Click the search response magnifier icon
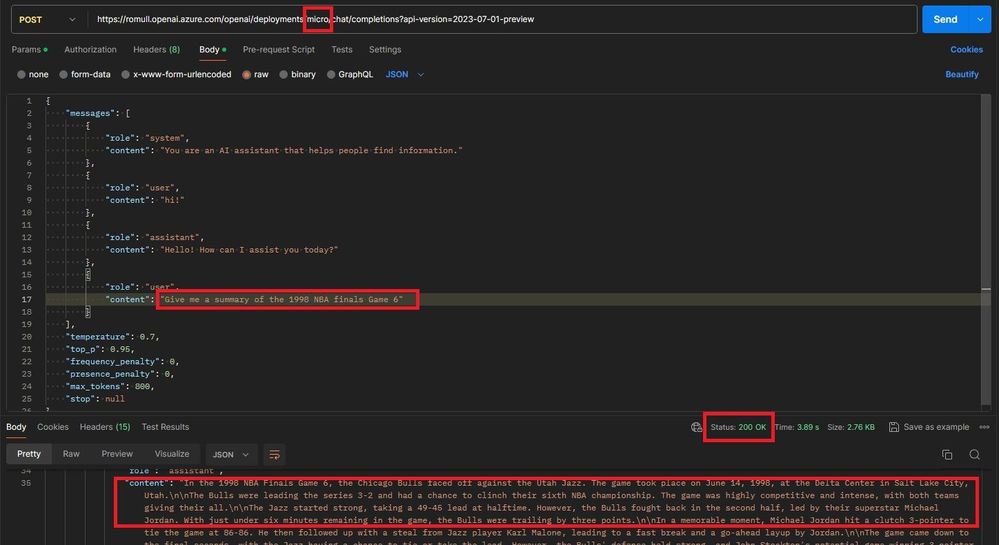 [974, 454]
